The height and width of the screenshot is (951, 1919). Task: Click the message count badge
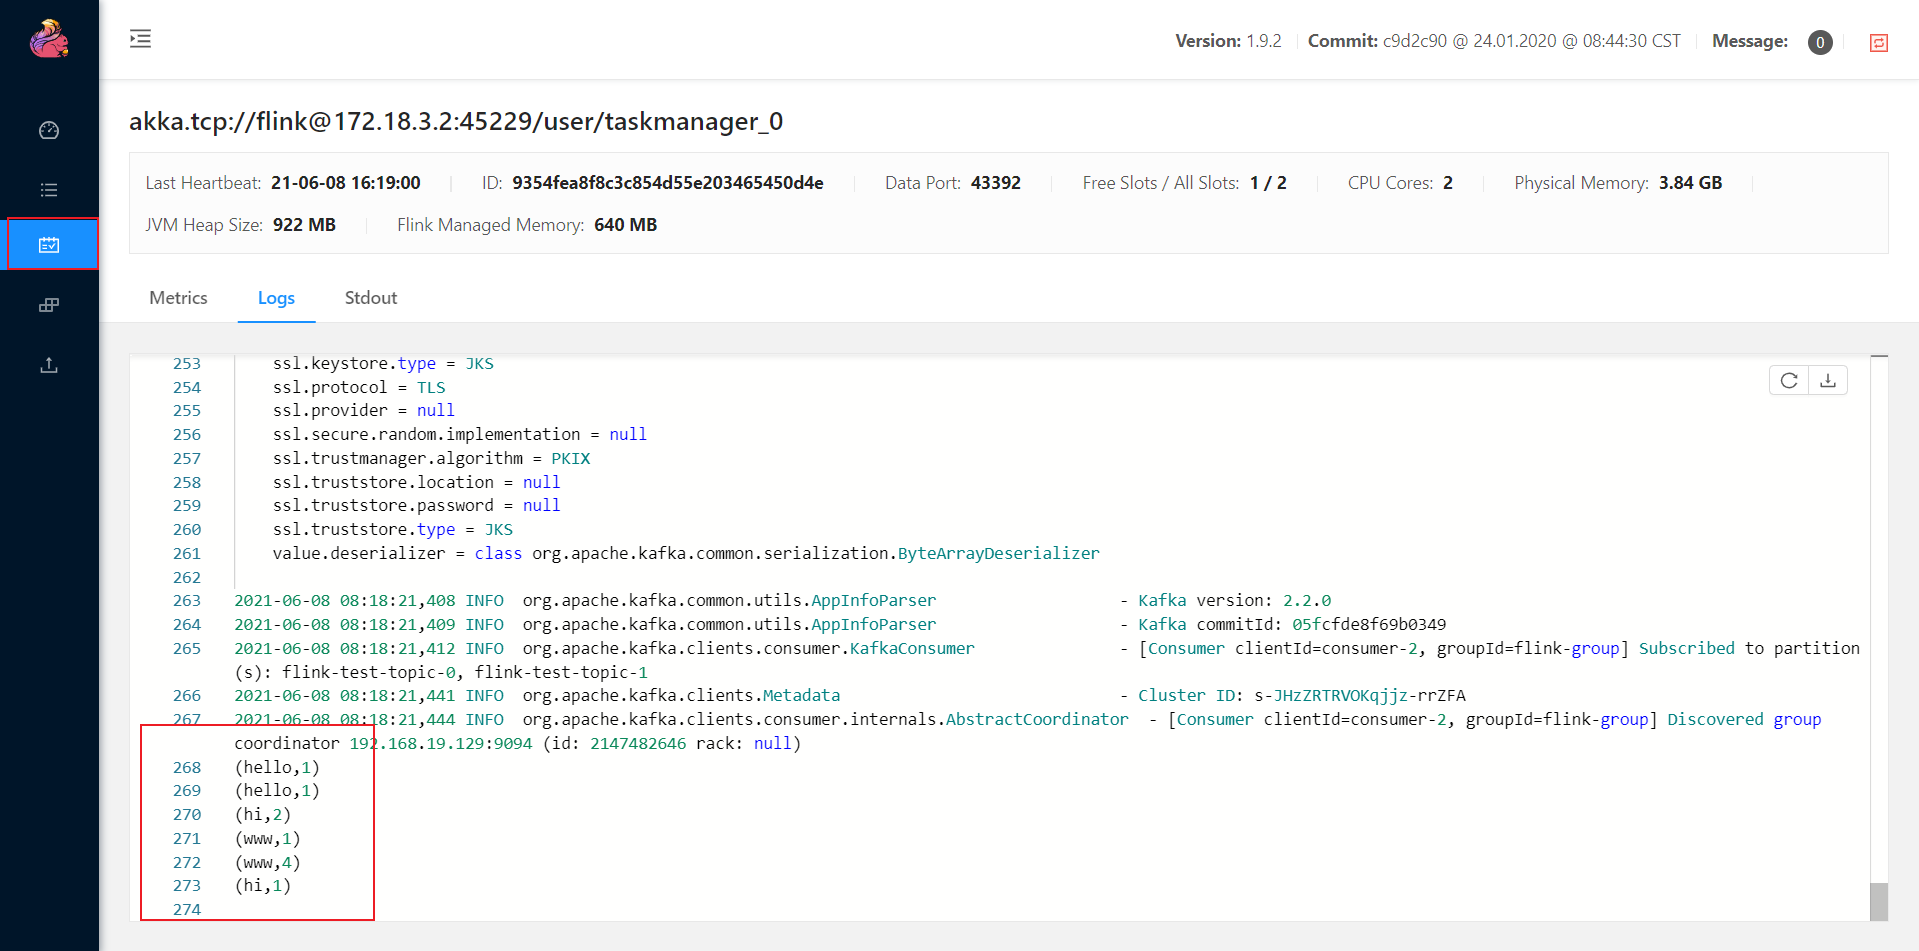pyautogui.click(x=1820, y=42)
